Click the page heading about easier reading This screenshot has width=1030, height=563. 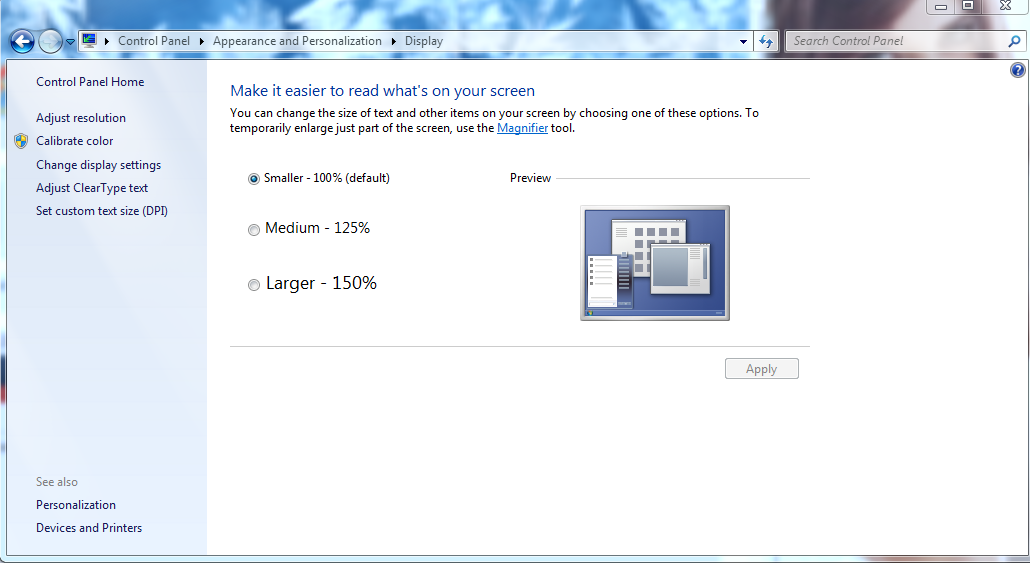point(382,91)
